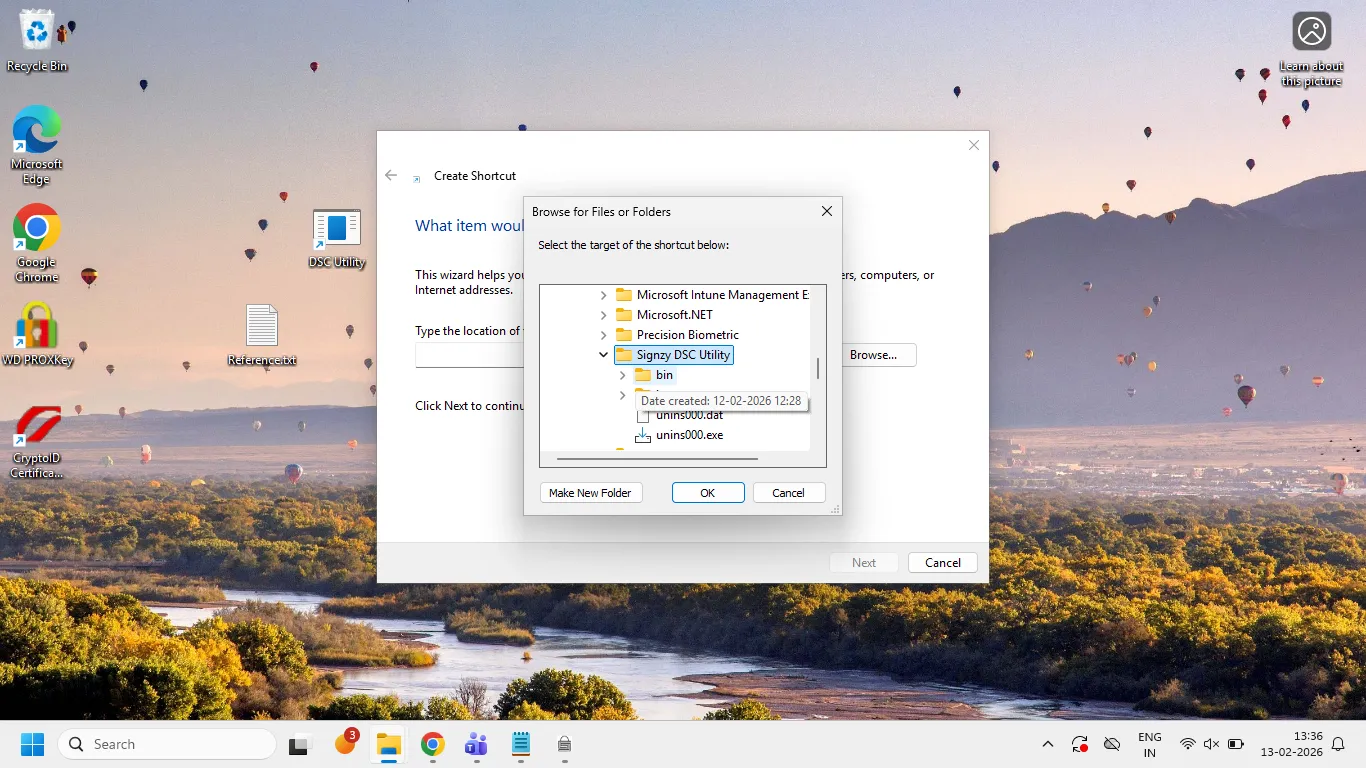Image resolution: width=1366 pixels, height=768 pixels.
Task: Open the orange app with badge 3 in the taskbar
Action: click(345, 743)
